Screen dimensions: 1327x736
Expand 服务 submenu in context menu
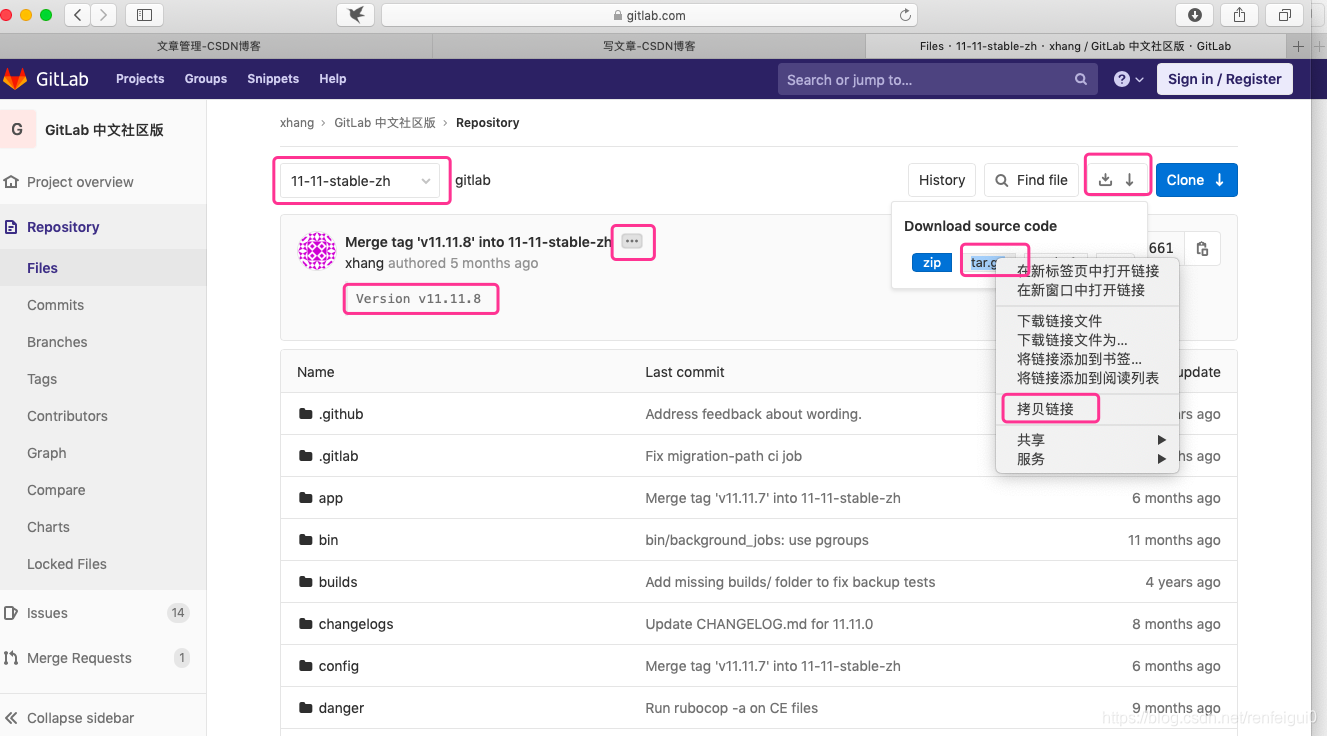click(1088, 459)
